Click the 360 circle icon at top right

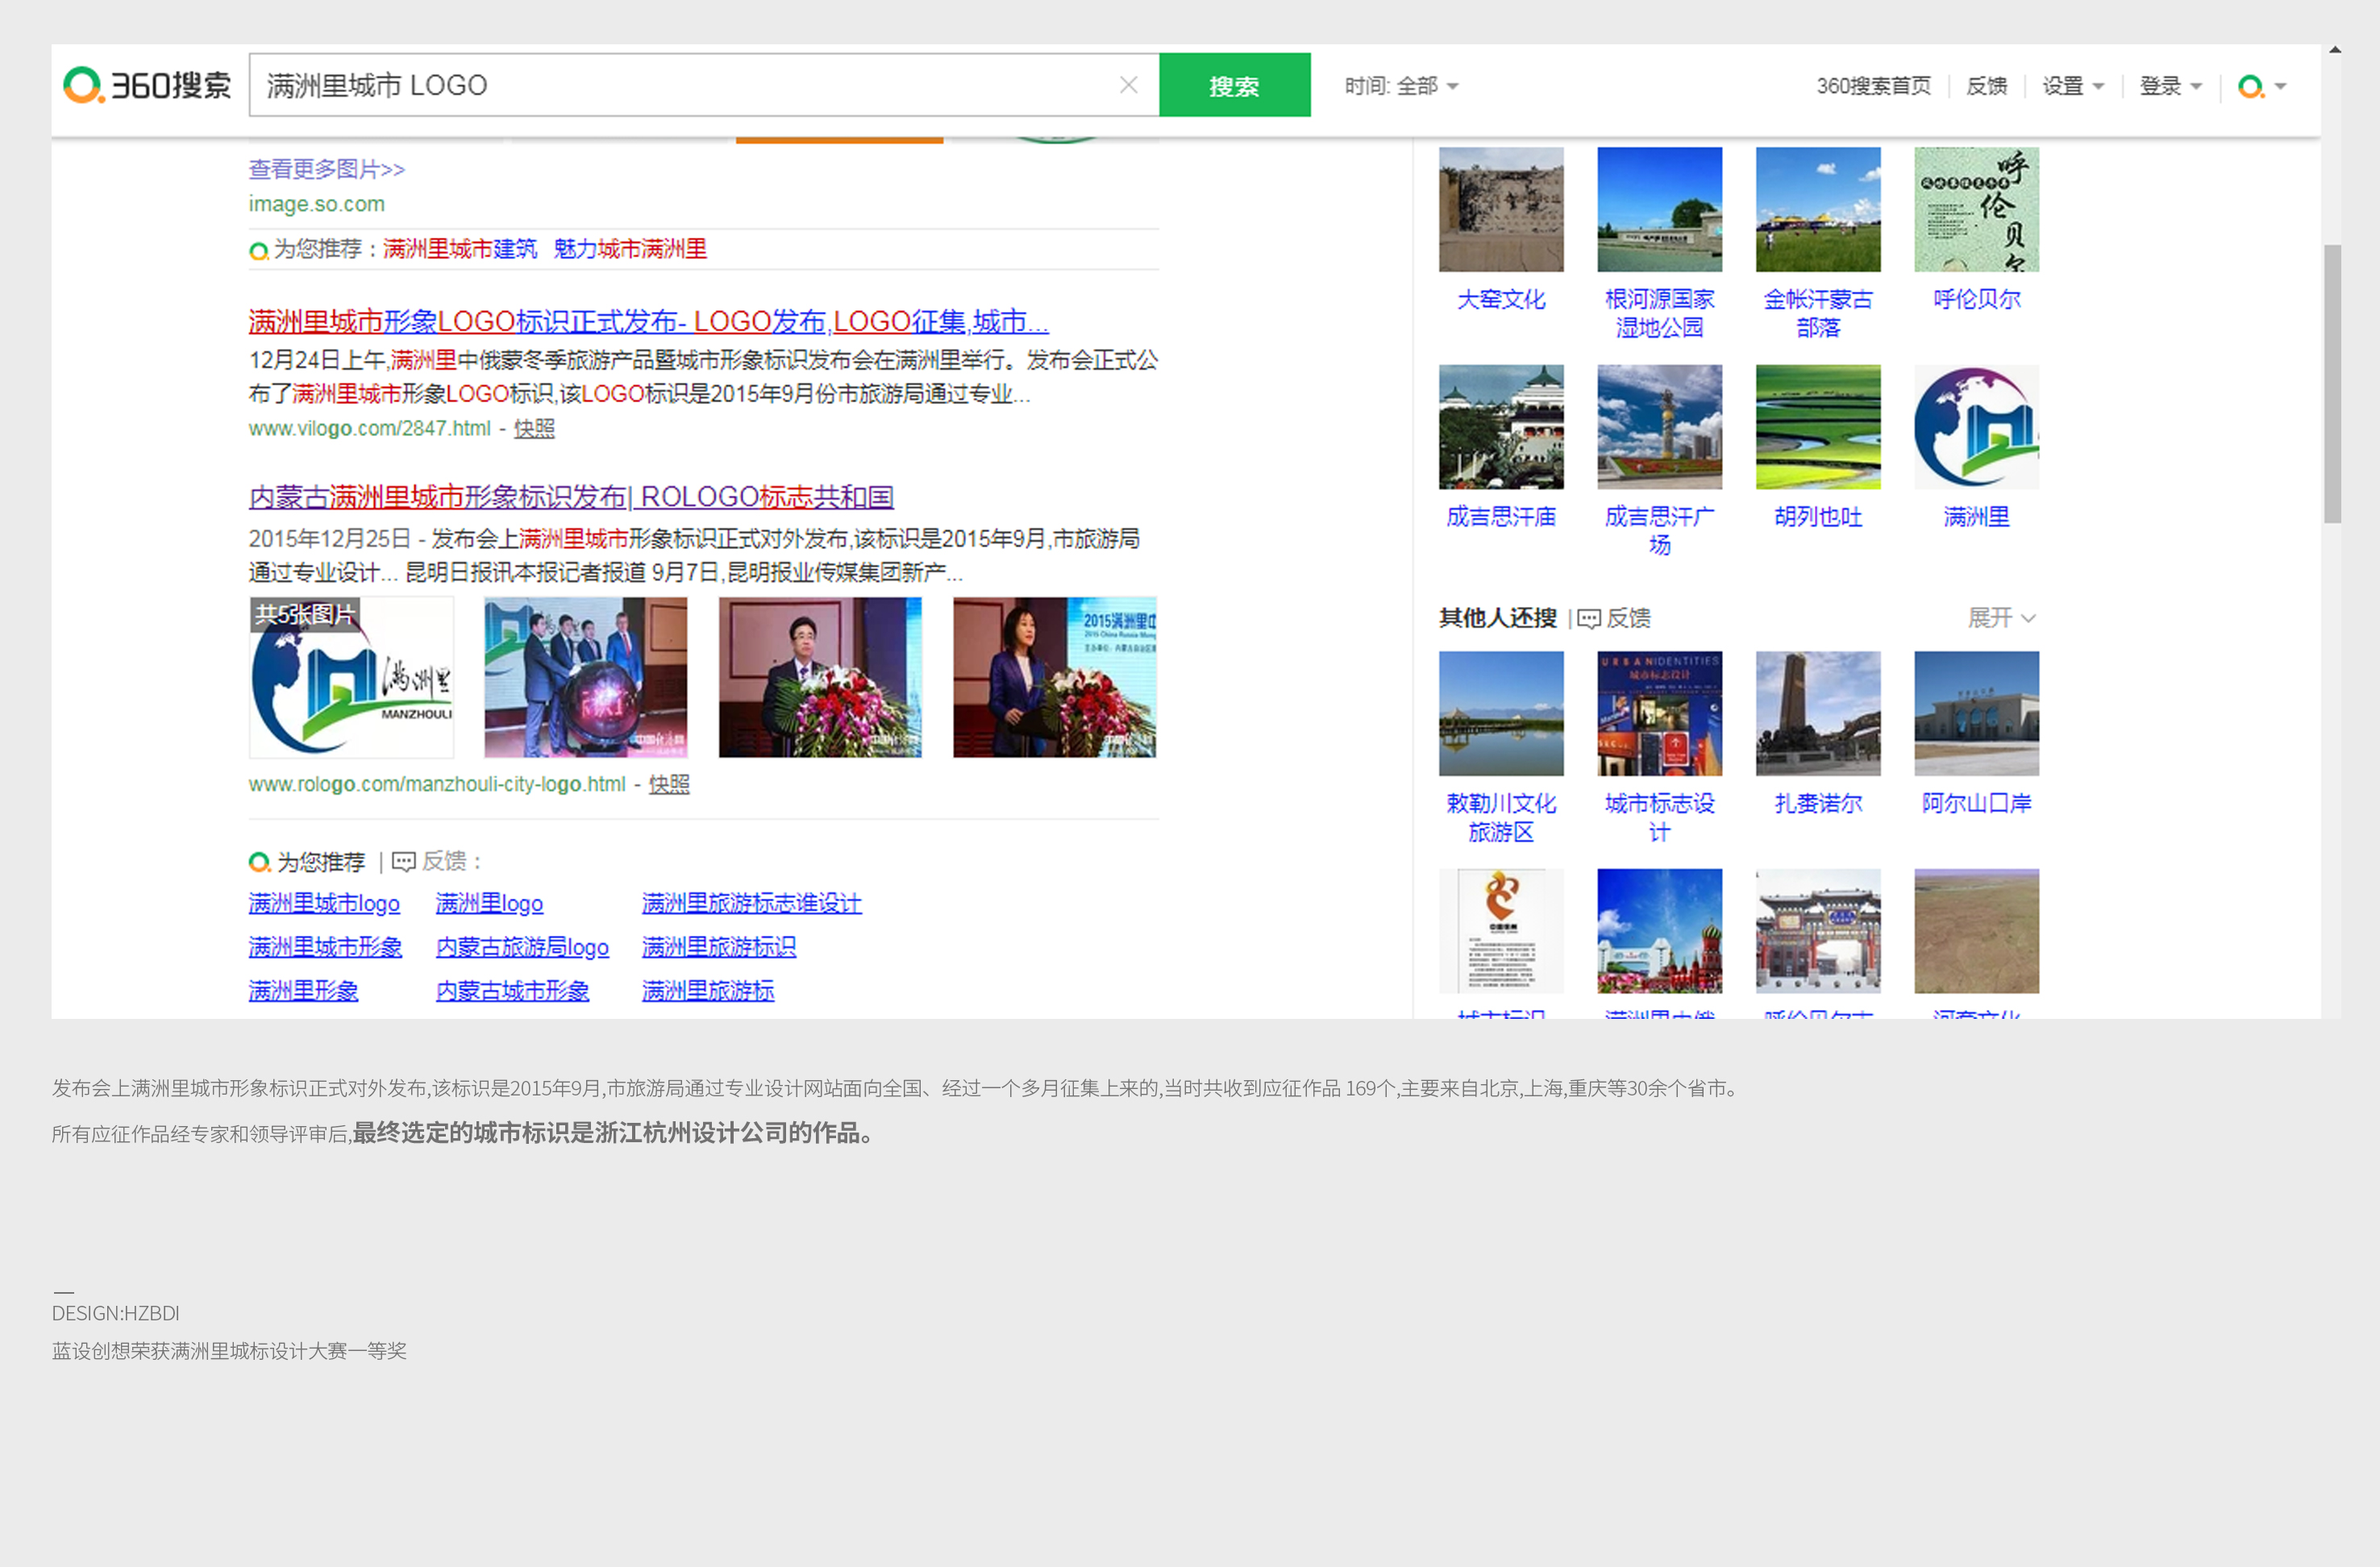2250,86
